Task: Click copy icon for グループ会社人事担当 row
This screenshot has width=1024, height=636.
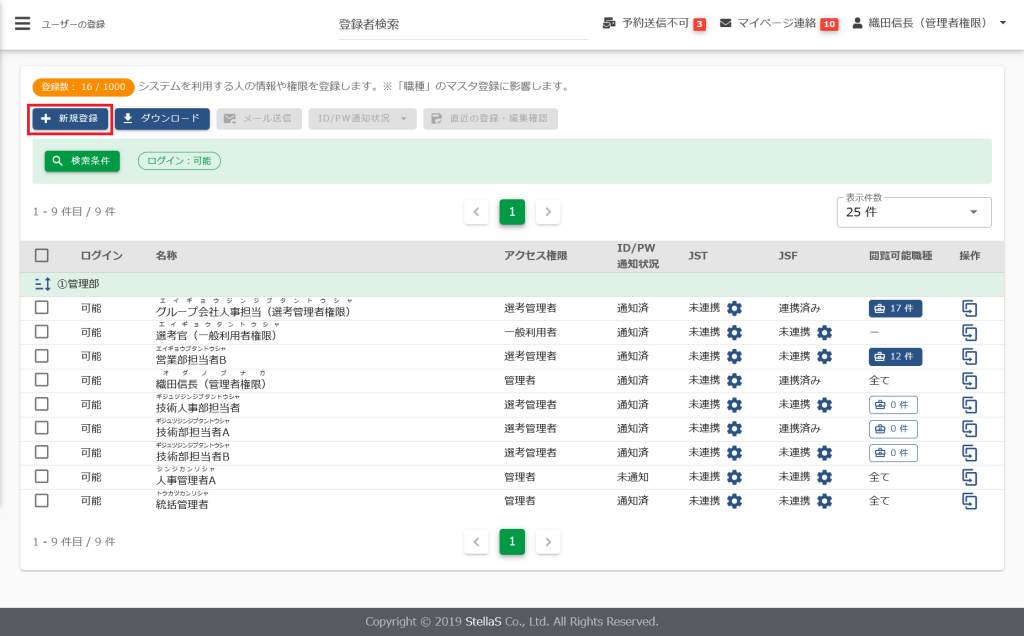Action: pyautogui.click(x=968, y=308)
